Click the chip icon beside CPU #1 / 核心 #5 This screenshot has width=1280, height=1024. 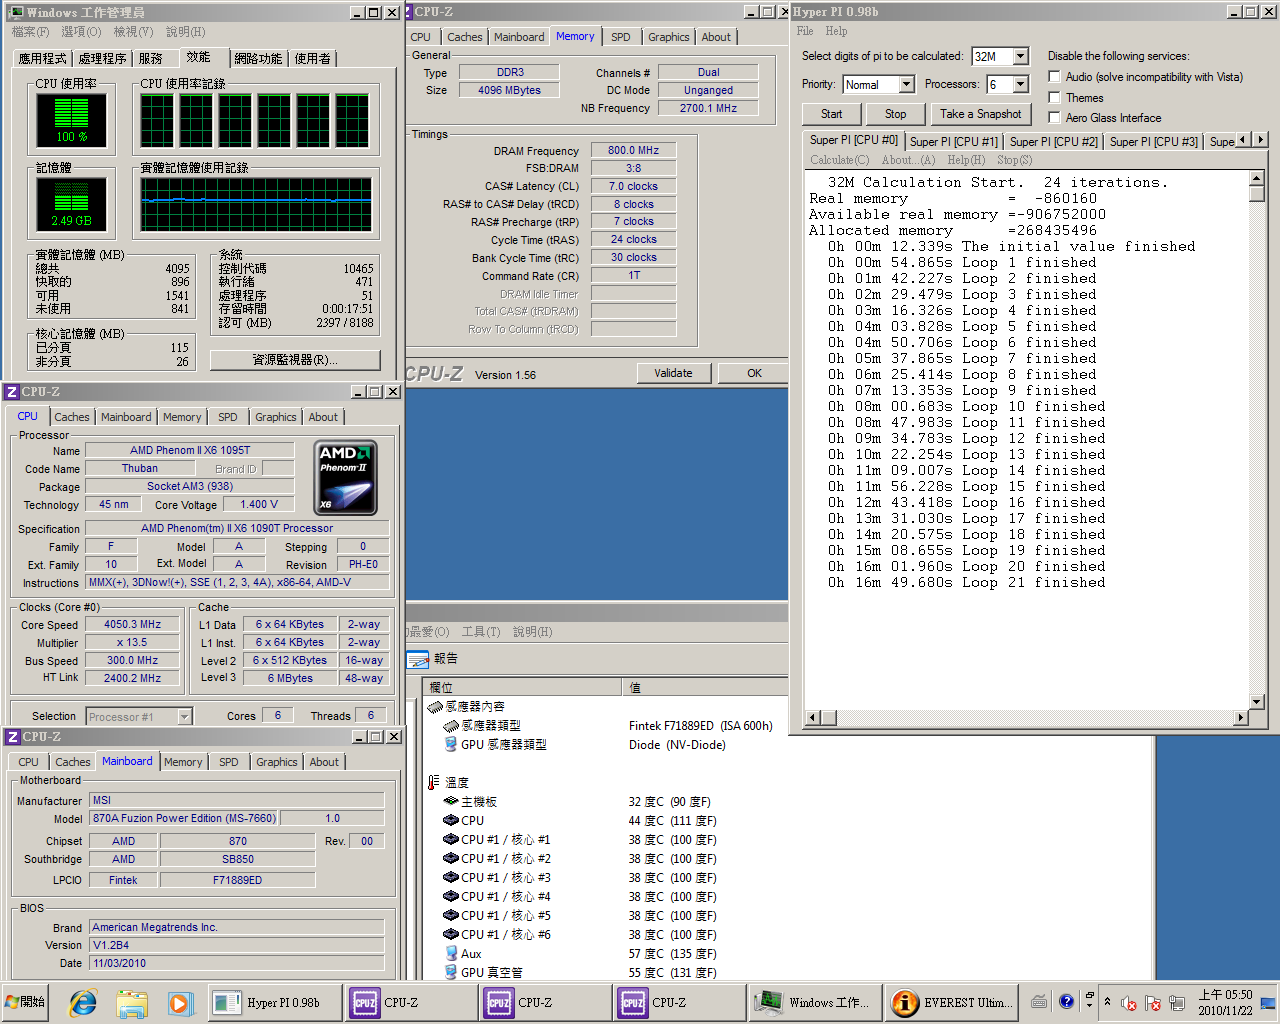point(451,916)
